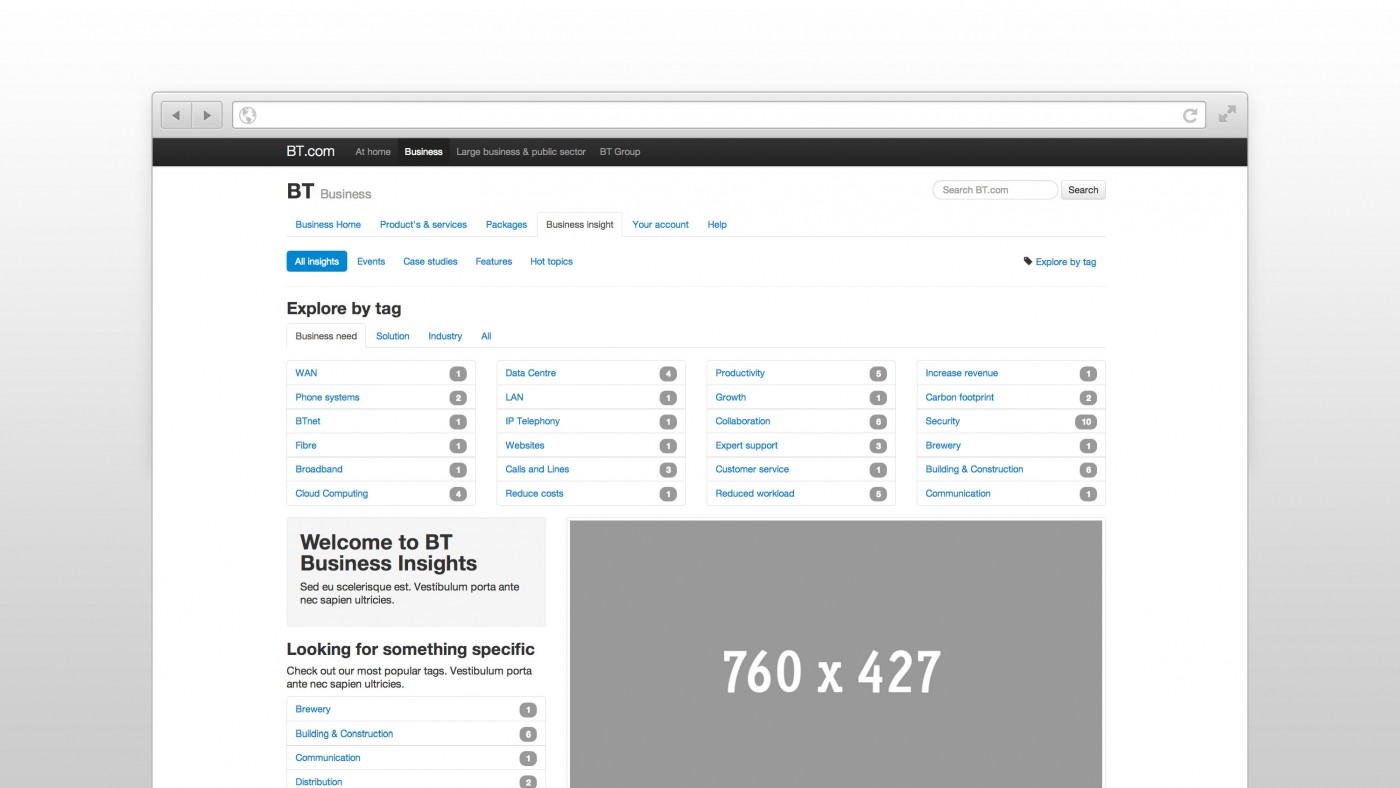
Task: Open Hot topics
Action: [552, 261]
